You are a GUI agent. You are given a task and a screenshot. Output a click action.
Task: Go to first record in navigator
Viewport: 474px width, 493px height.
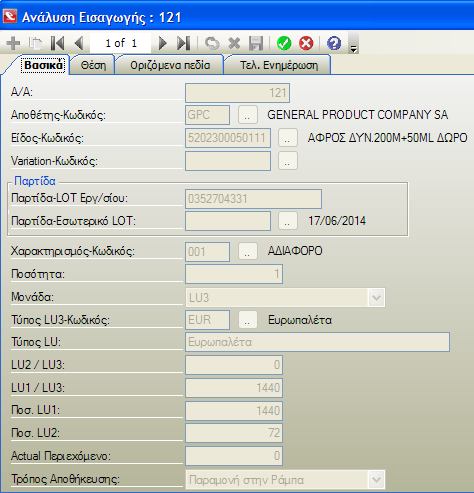click(x=57, y=43)
